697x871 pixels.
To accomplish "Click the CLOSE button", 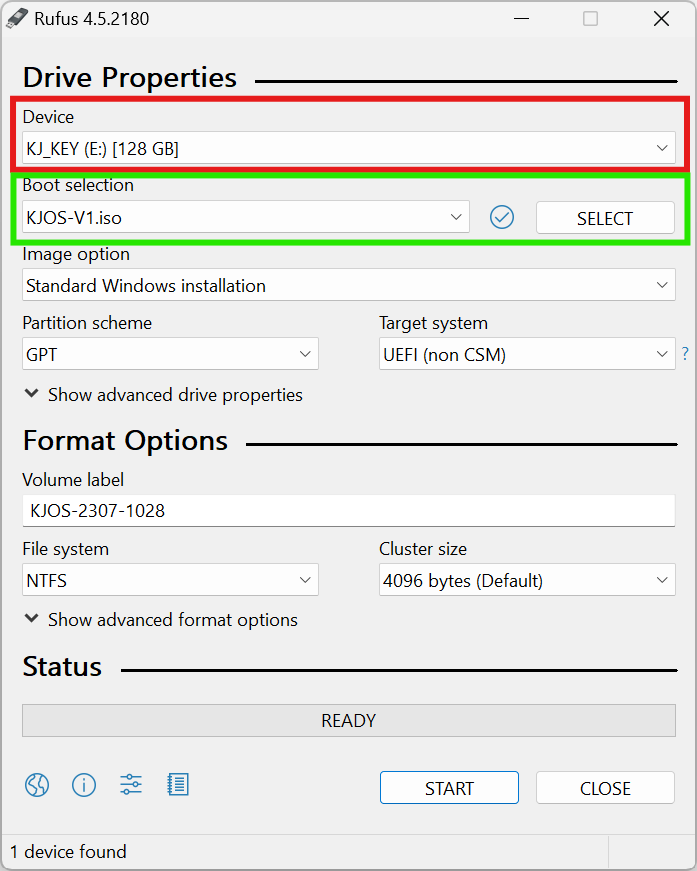I will [605, 788].
